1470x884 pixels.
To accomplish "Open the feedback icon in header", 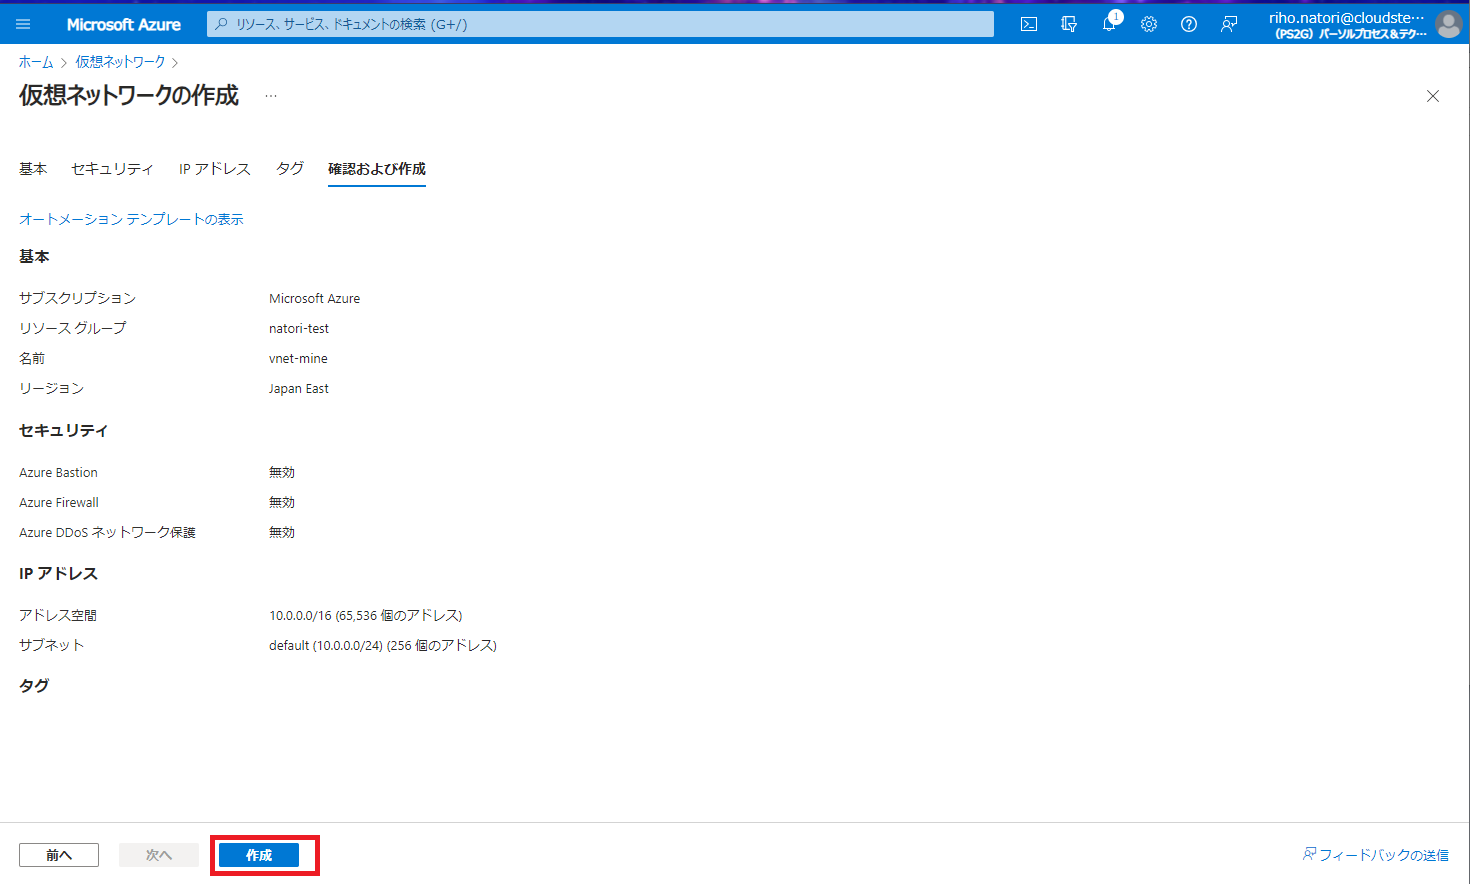I will (x=1229, y=24).
